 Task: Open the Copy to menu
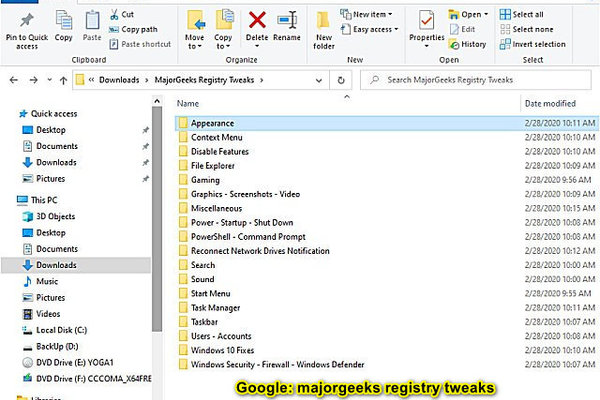pos(223,29)
